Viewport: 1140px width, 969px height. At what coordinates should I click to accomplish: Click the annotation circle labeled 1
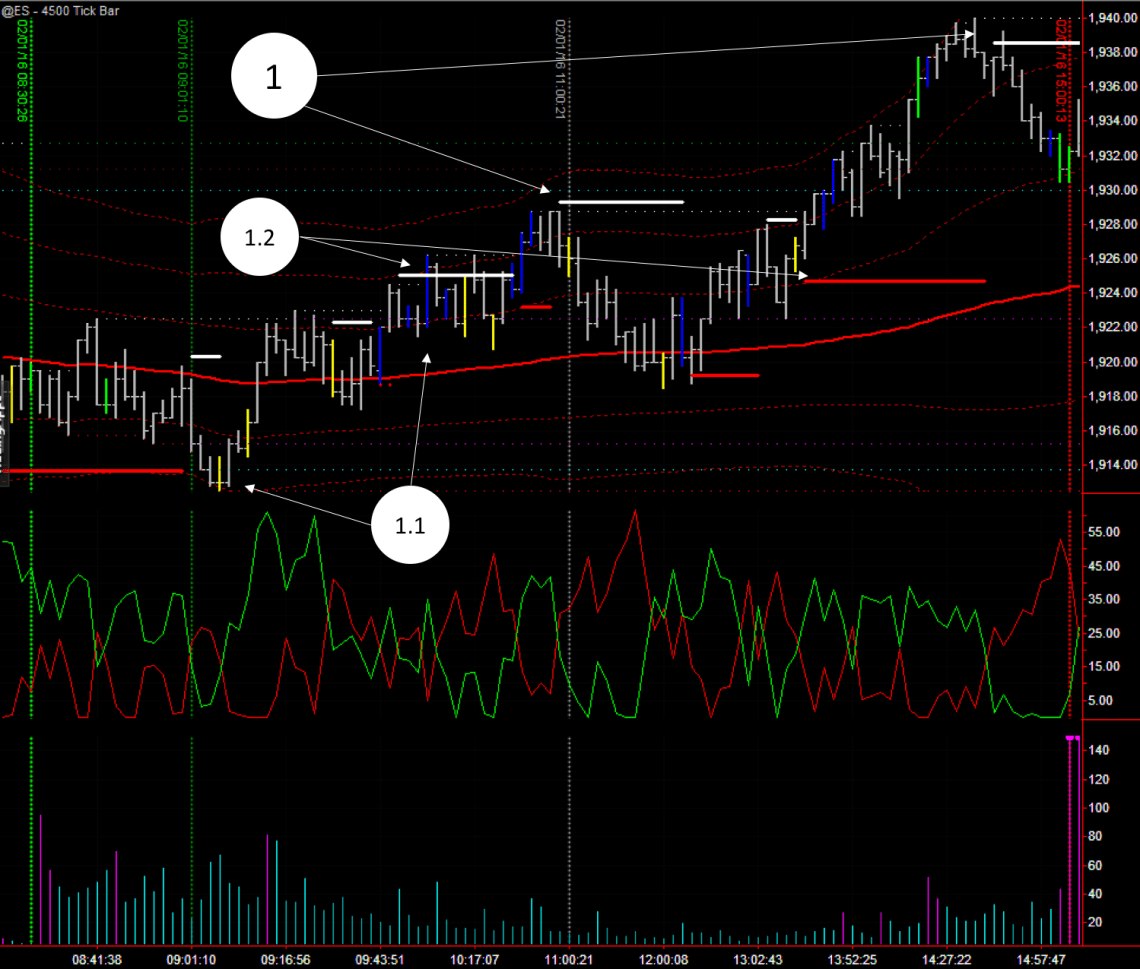click(274, 78)
